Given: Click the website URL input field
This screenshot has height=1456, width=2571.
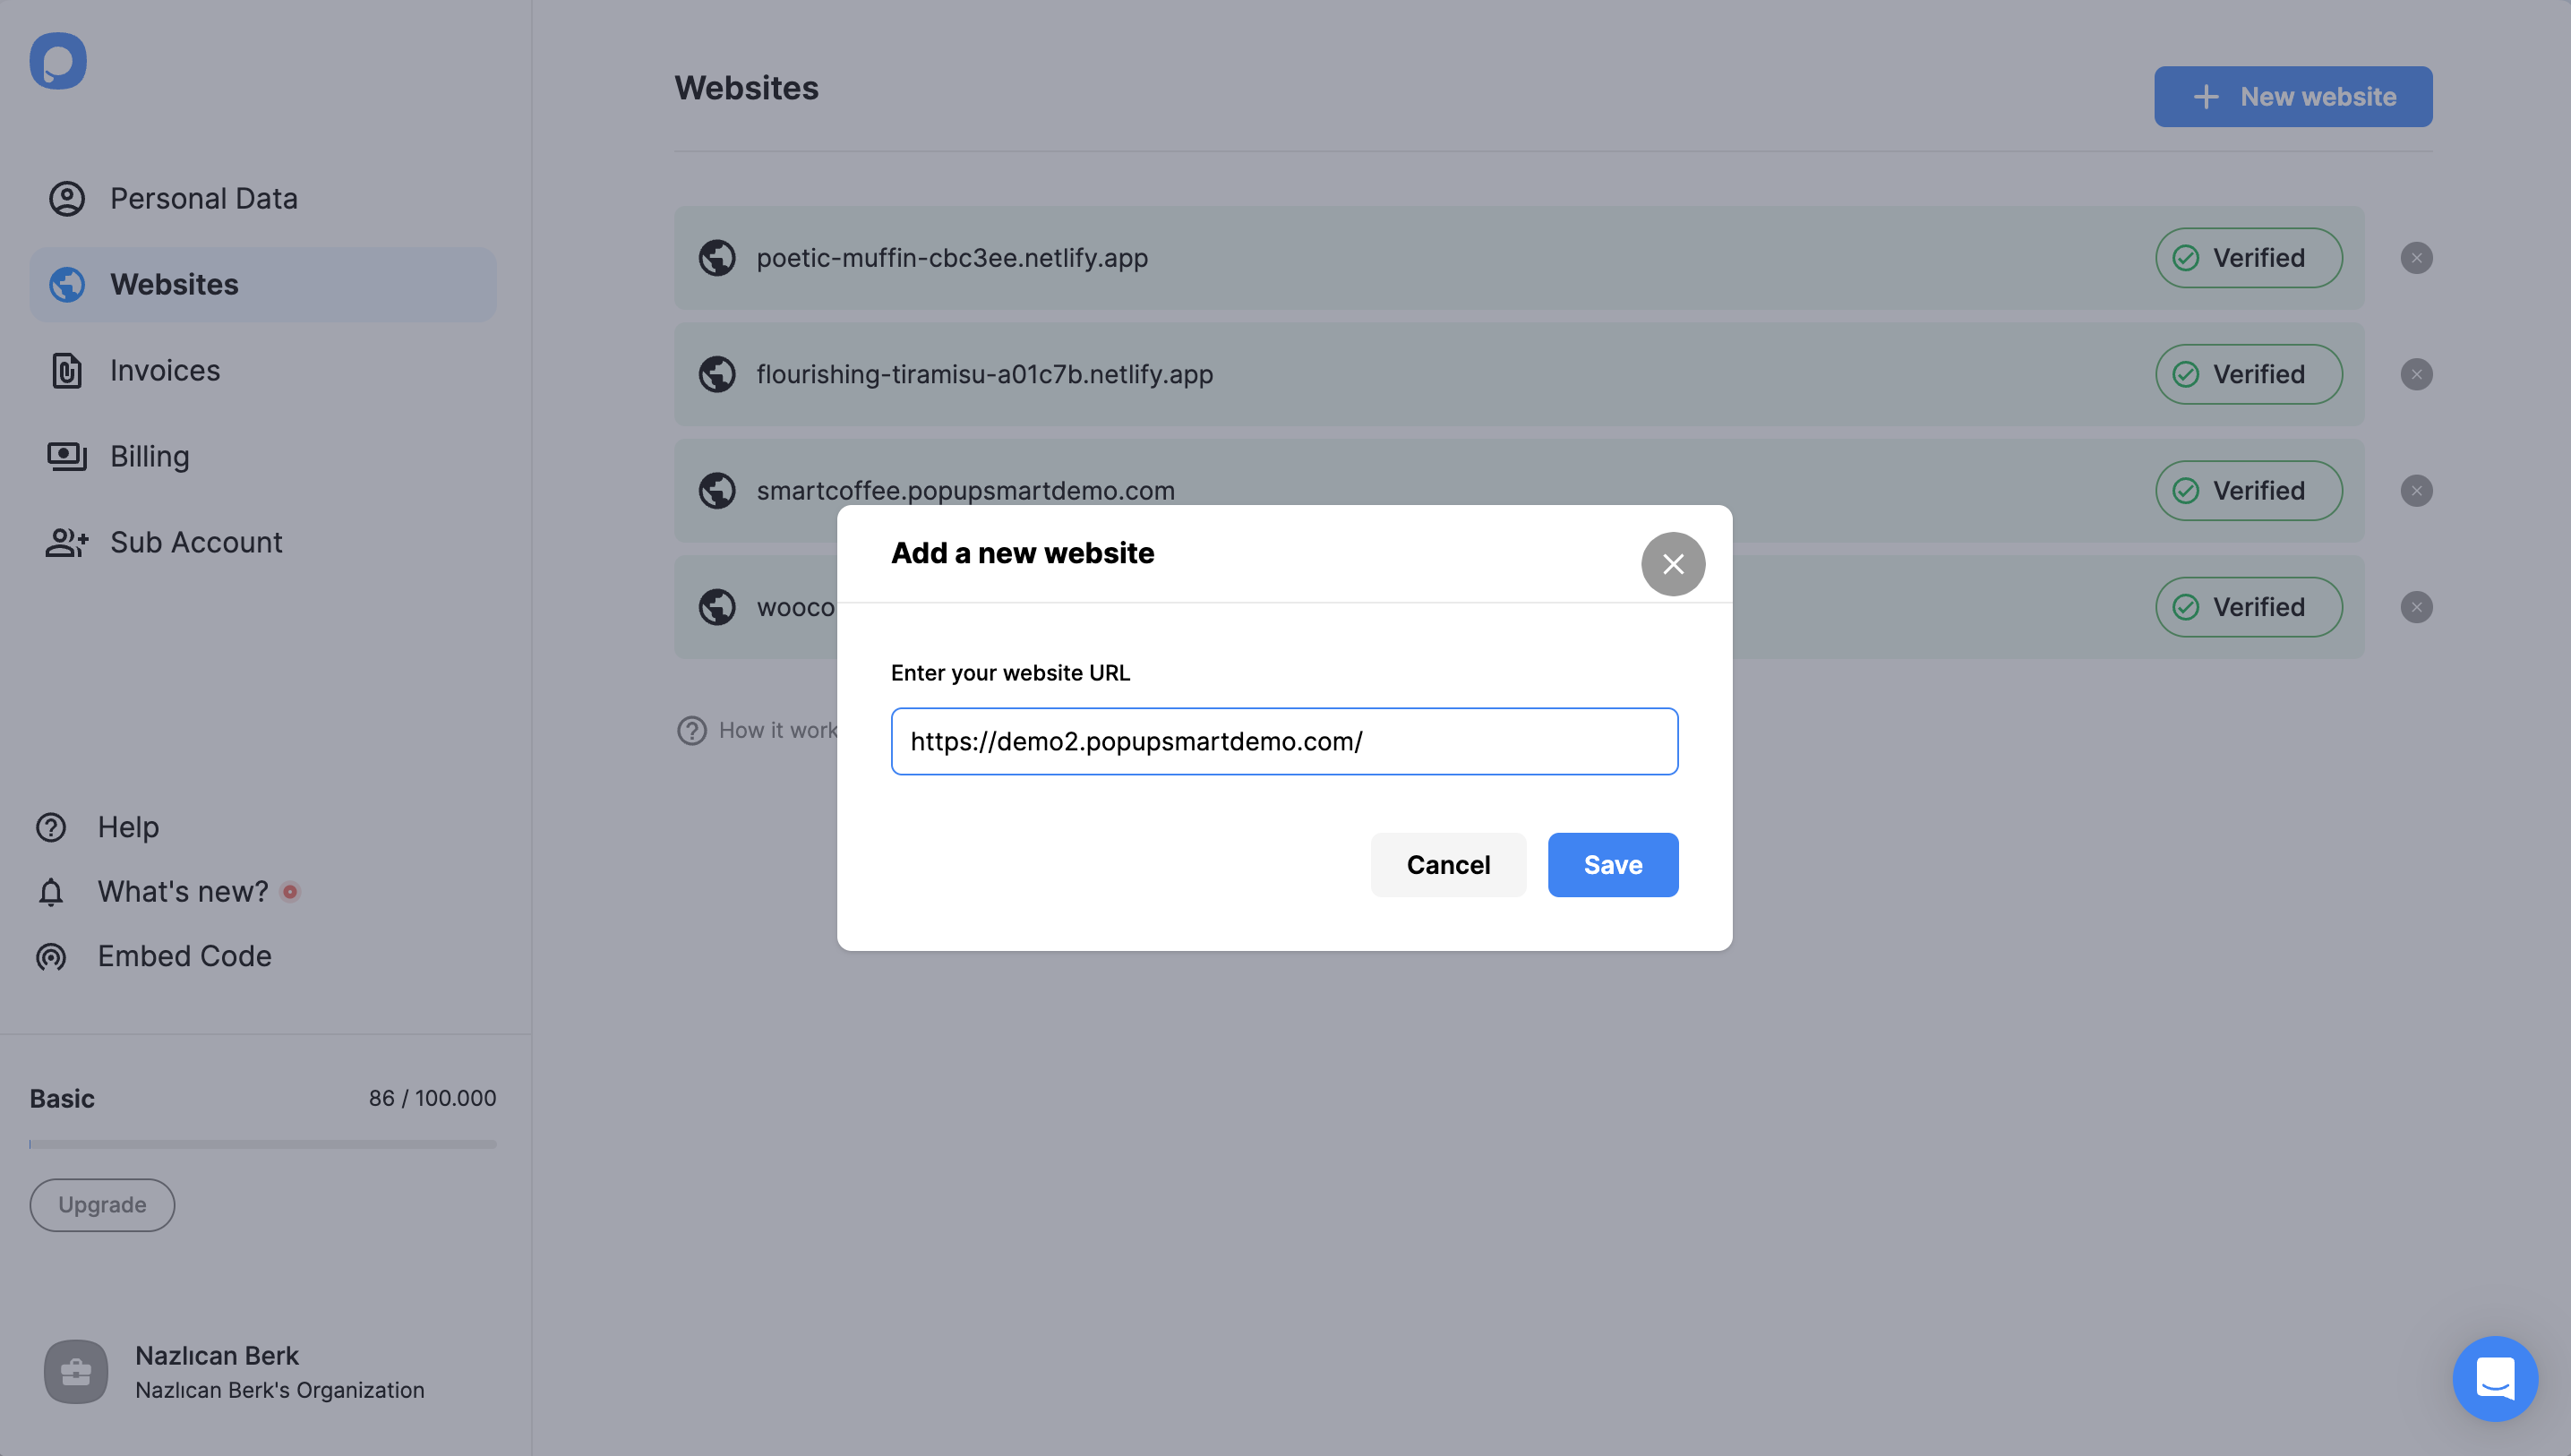Looking at the screenshot, I should (1284, 740).
